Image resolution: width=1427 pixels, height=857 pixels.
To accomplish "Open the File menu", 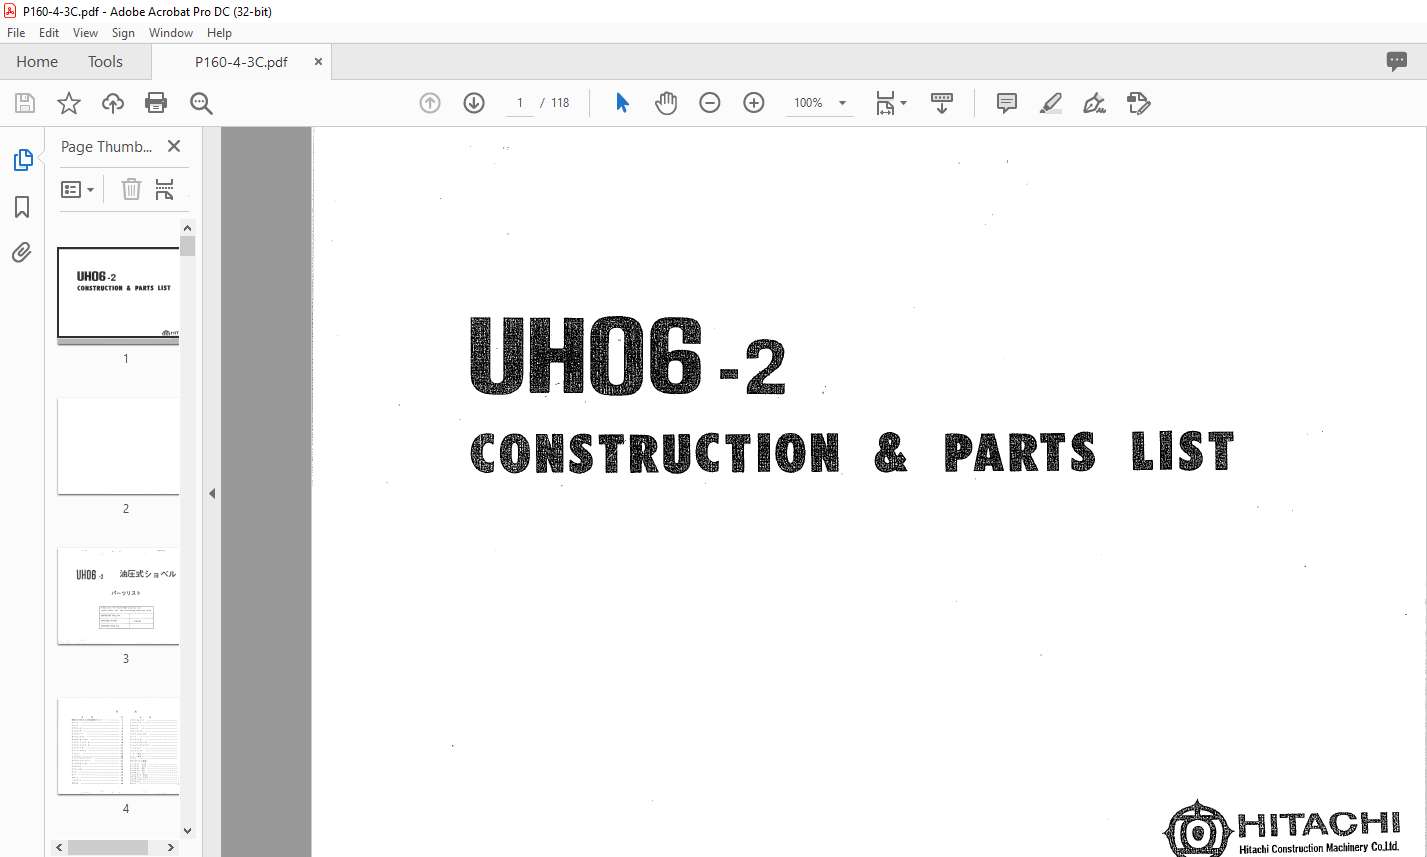I will click(16, 33).
